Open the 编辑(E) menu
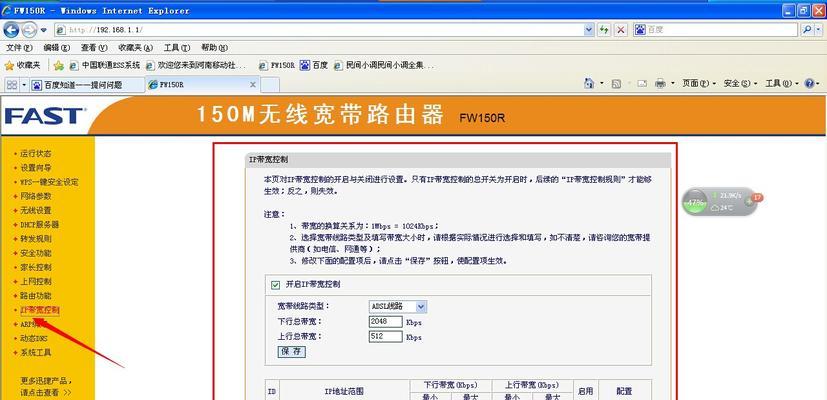827x400 pixels. [x=56, y=47]
